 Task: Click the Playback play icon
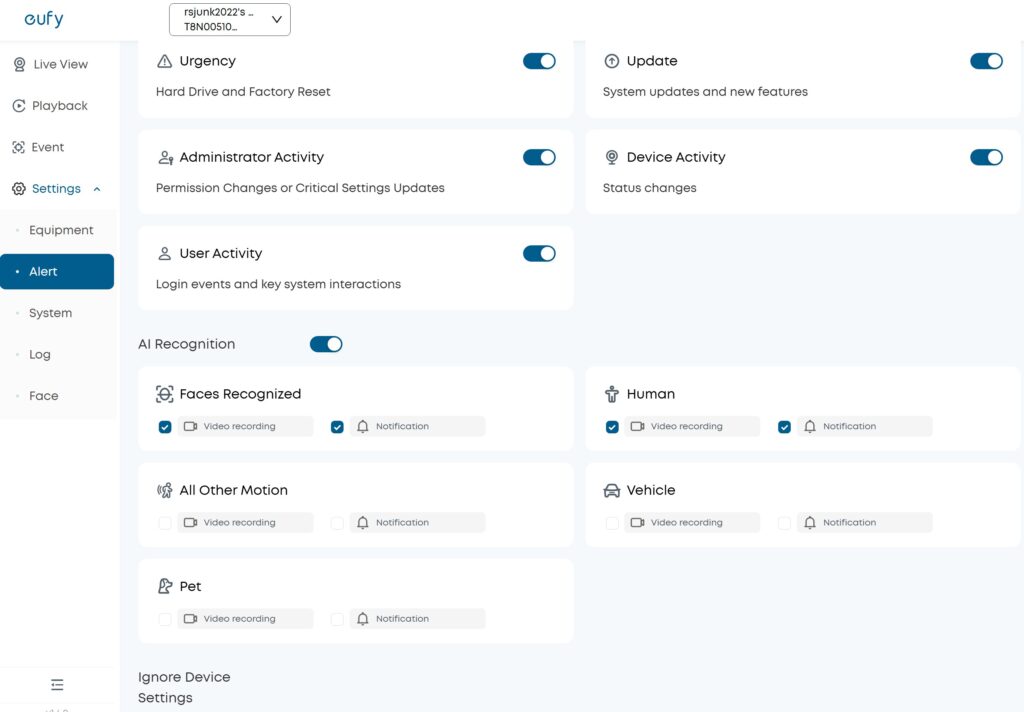19,106
